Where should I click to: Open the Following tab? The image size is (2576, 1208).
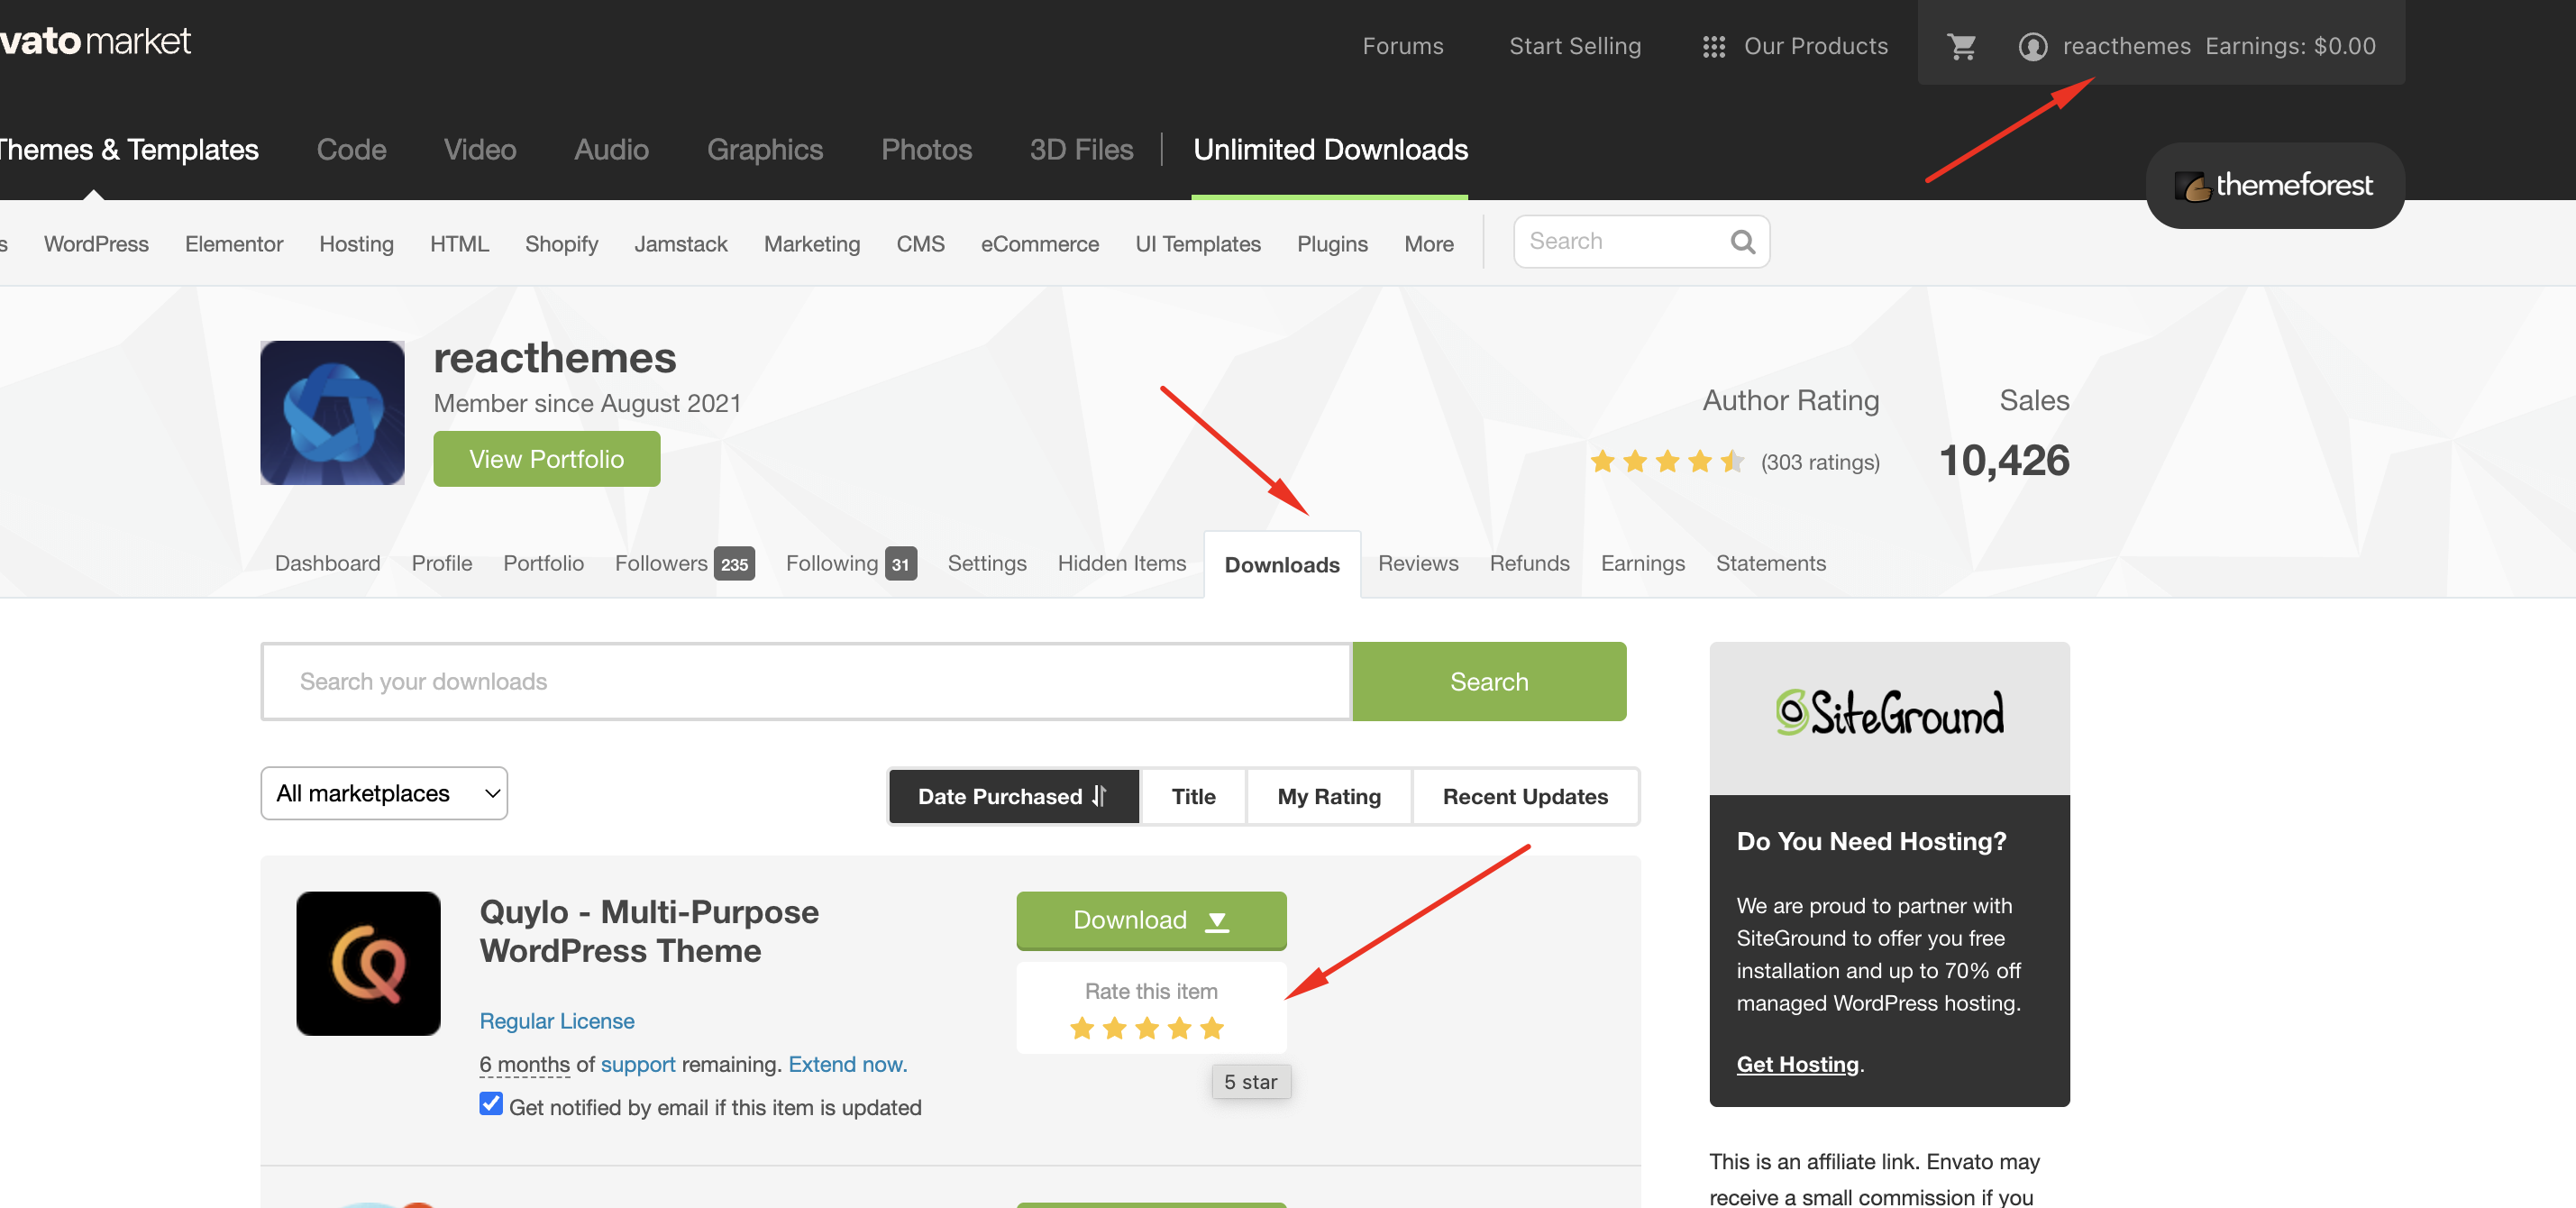(x=850, y=563)
